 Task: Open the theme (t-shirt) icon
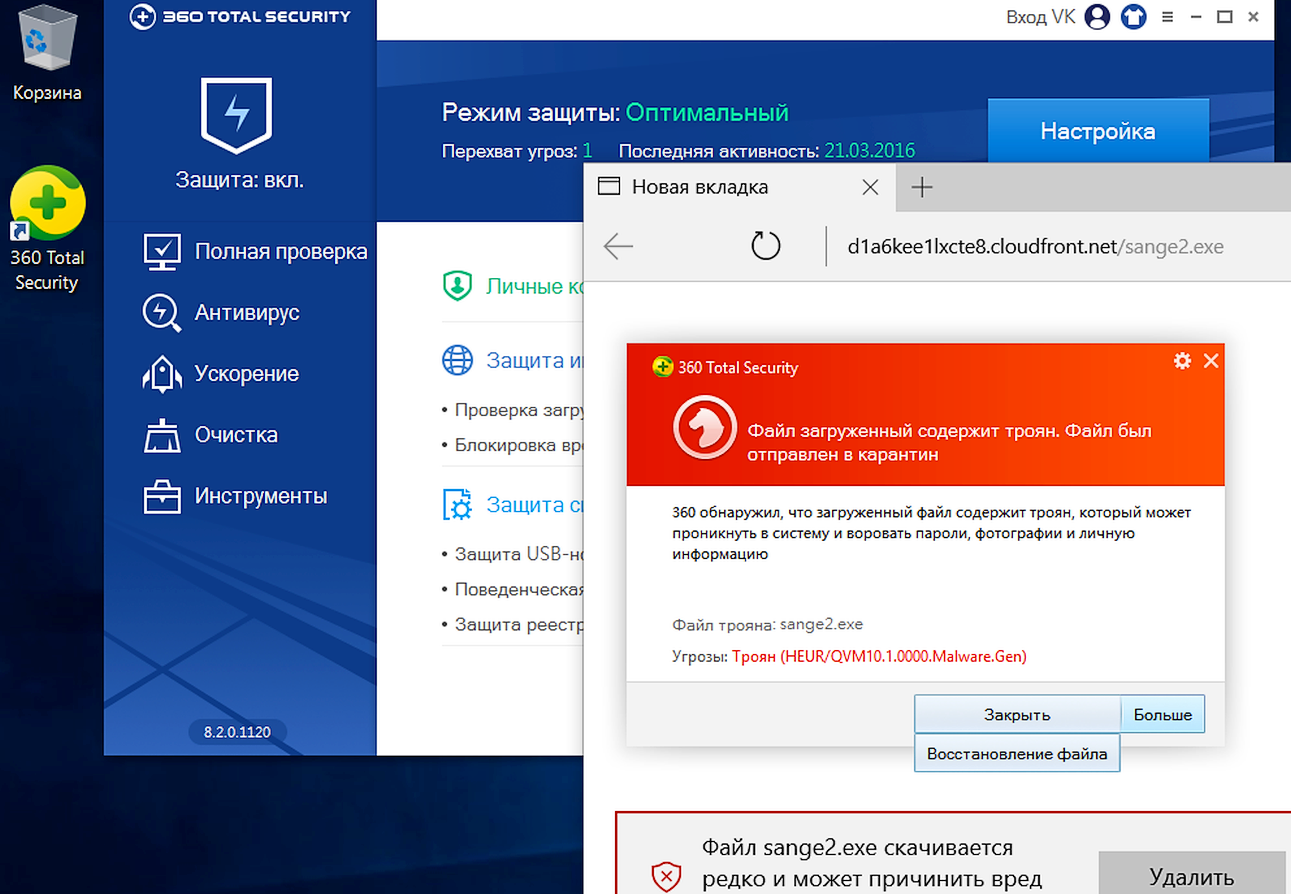pos(1134,17)
